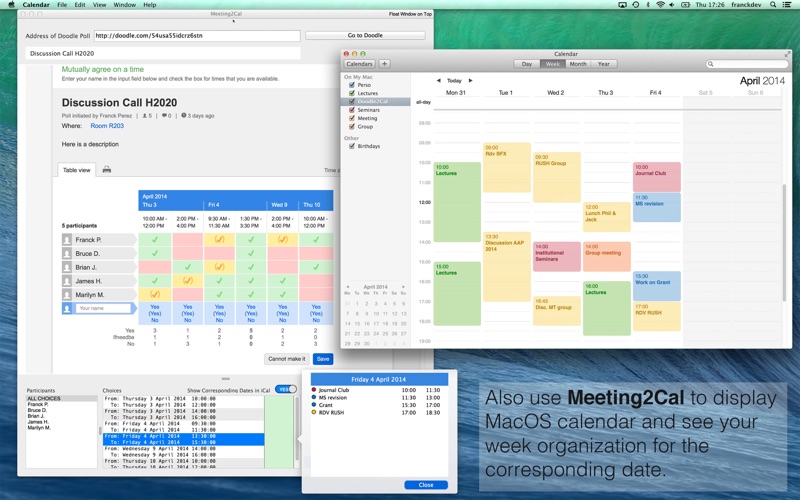Click the avatar icon next to Marilyn M.
800x500 pixels.
point(67,294)
